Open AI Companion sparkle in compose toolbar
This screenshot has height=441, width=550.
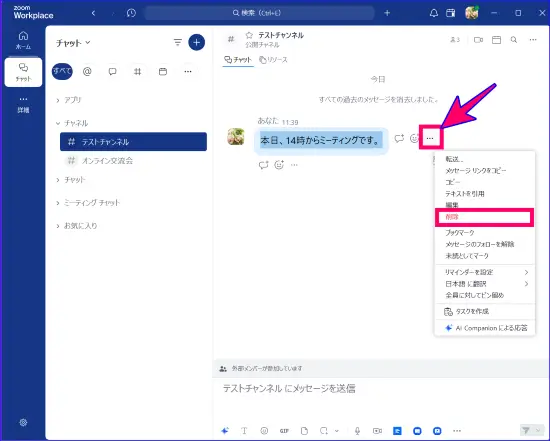(x=225, y=430)
